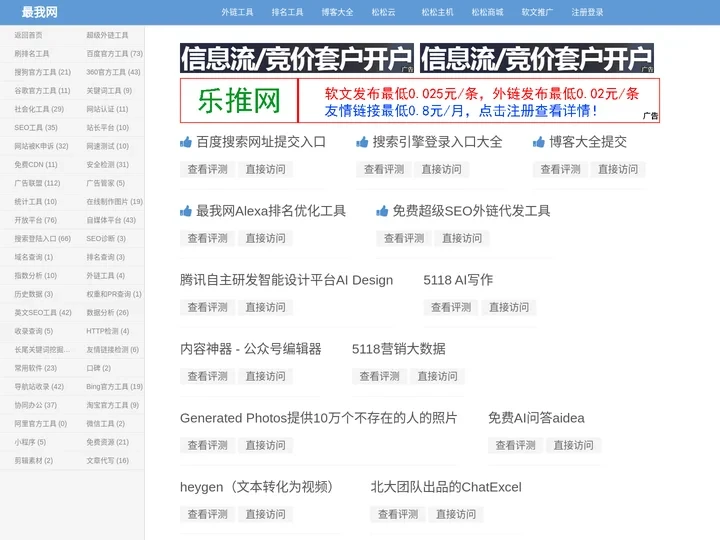Select 返回首页 in the sidebar
The height and width of the screenshot is (540, 720).
pyautogui.click(x=28, y=35)
